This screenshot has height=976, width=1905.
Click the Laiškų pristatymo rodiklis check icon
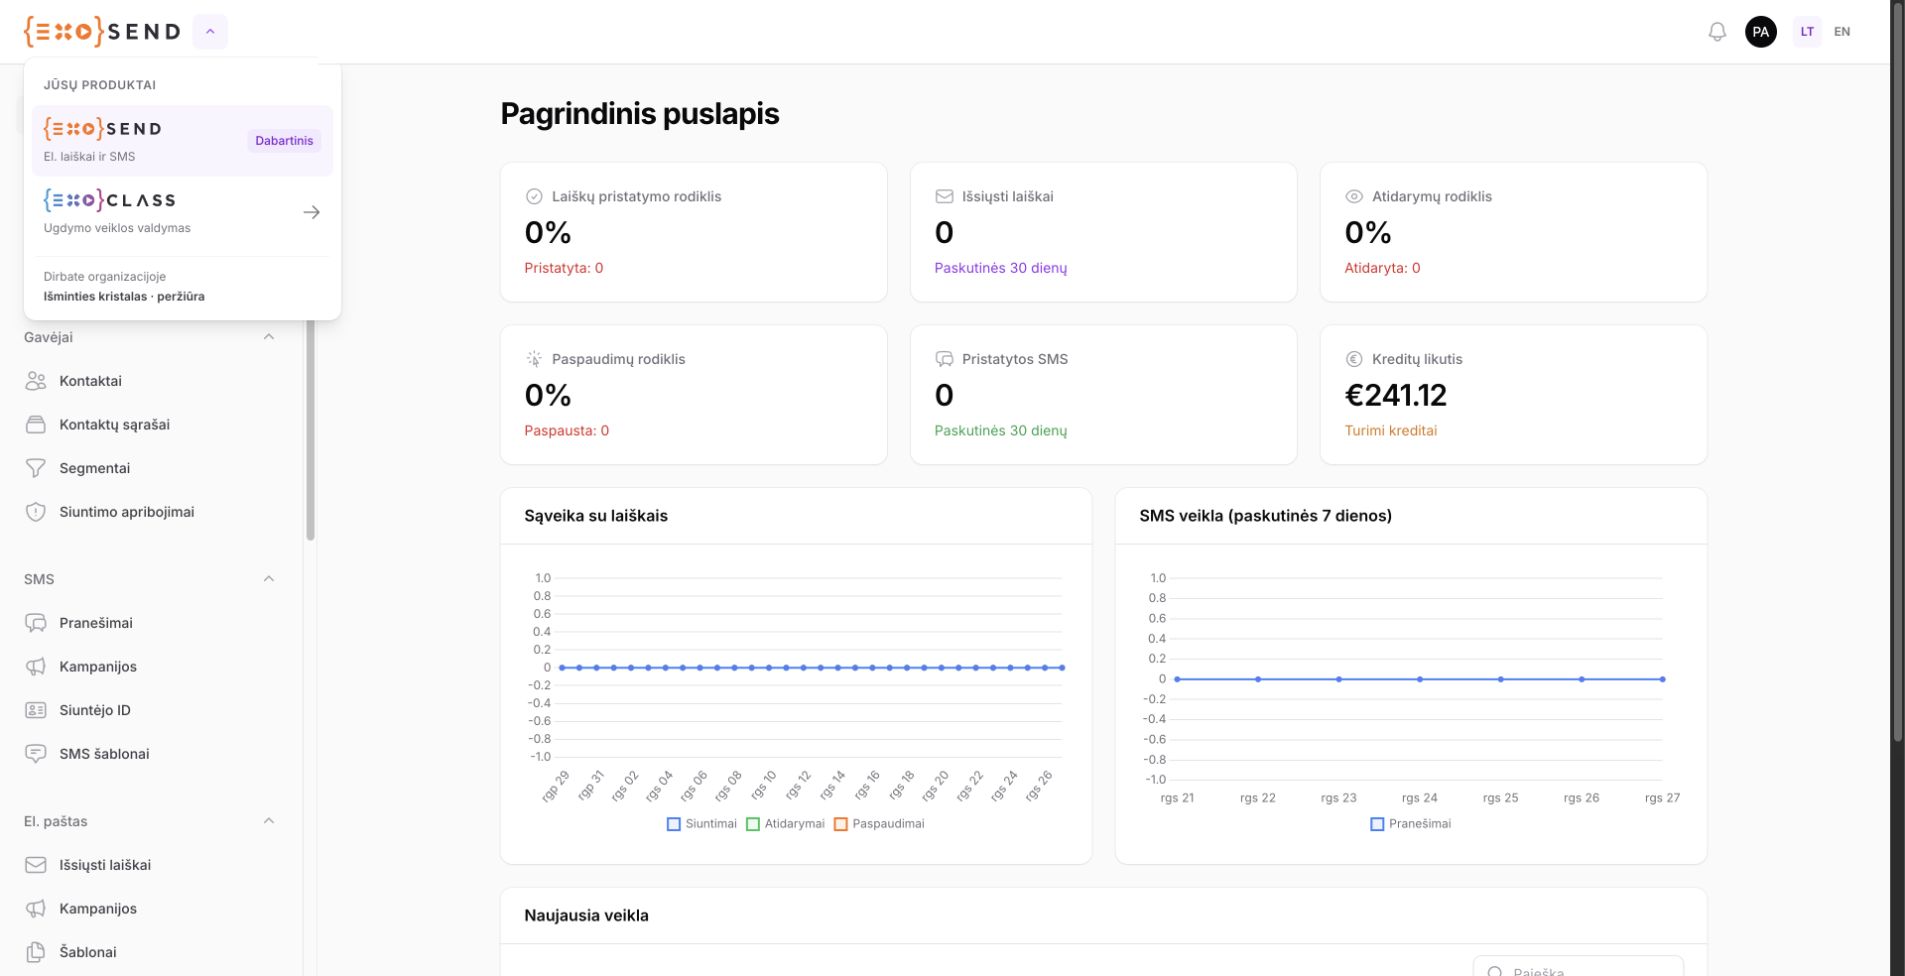click(x=534, y=197)
